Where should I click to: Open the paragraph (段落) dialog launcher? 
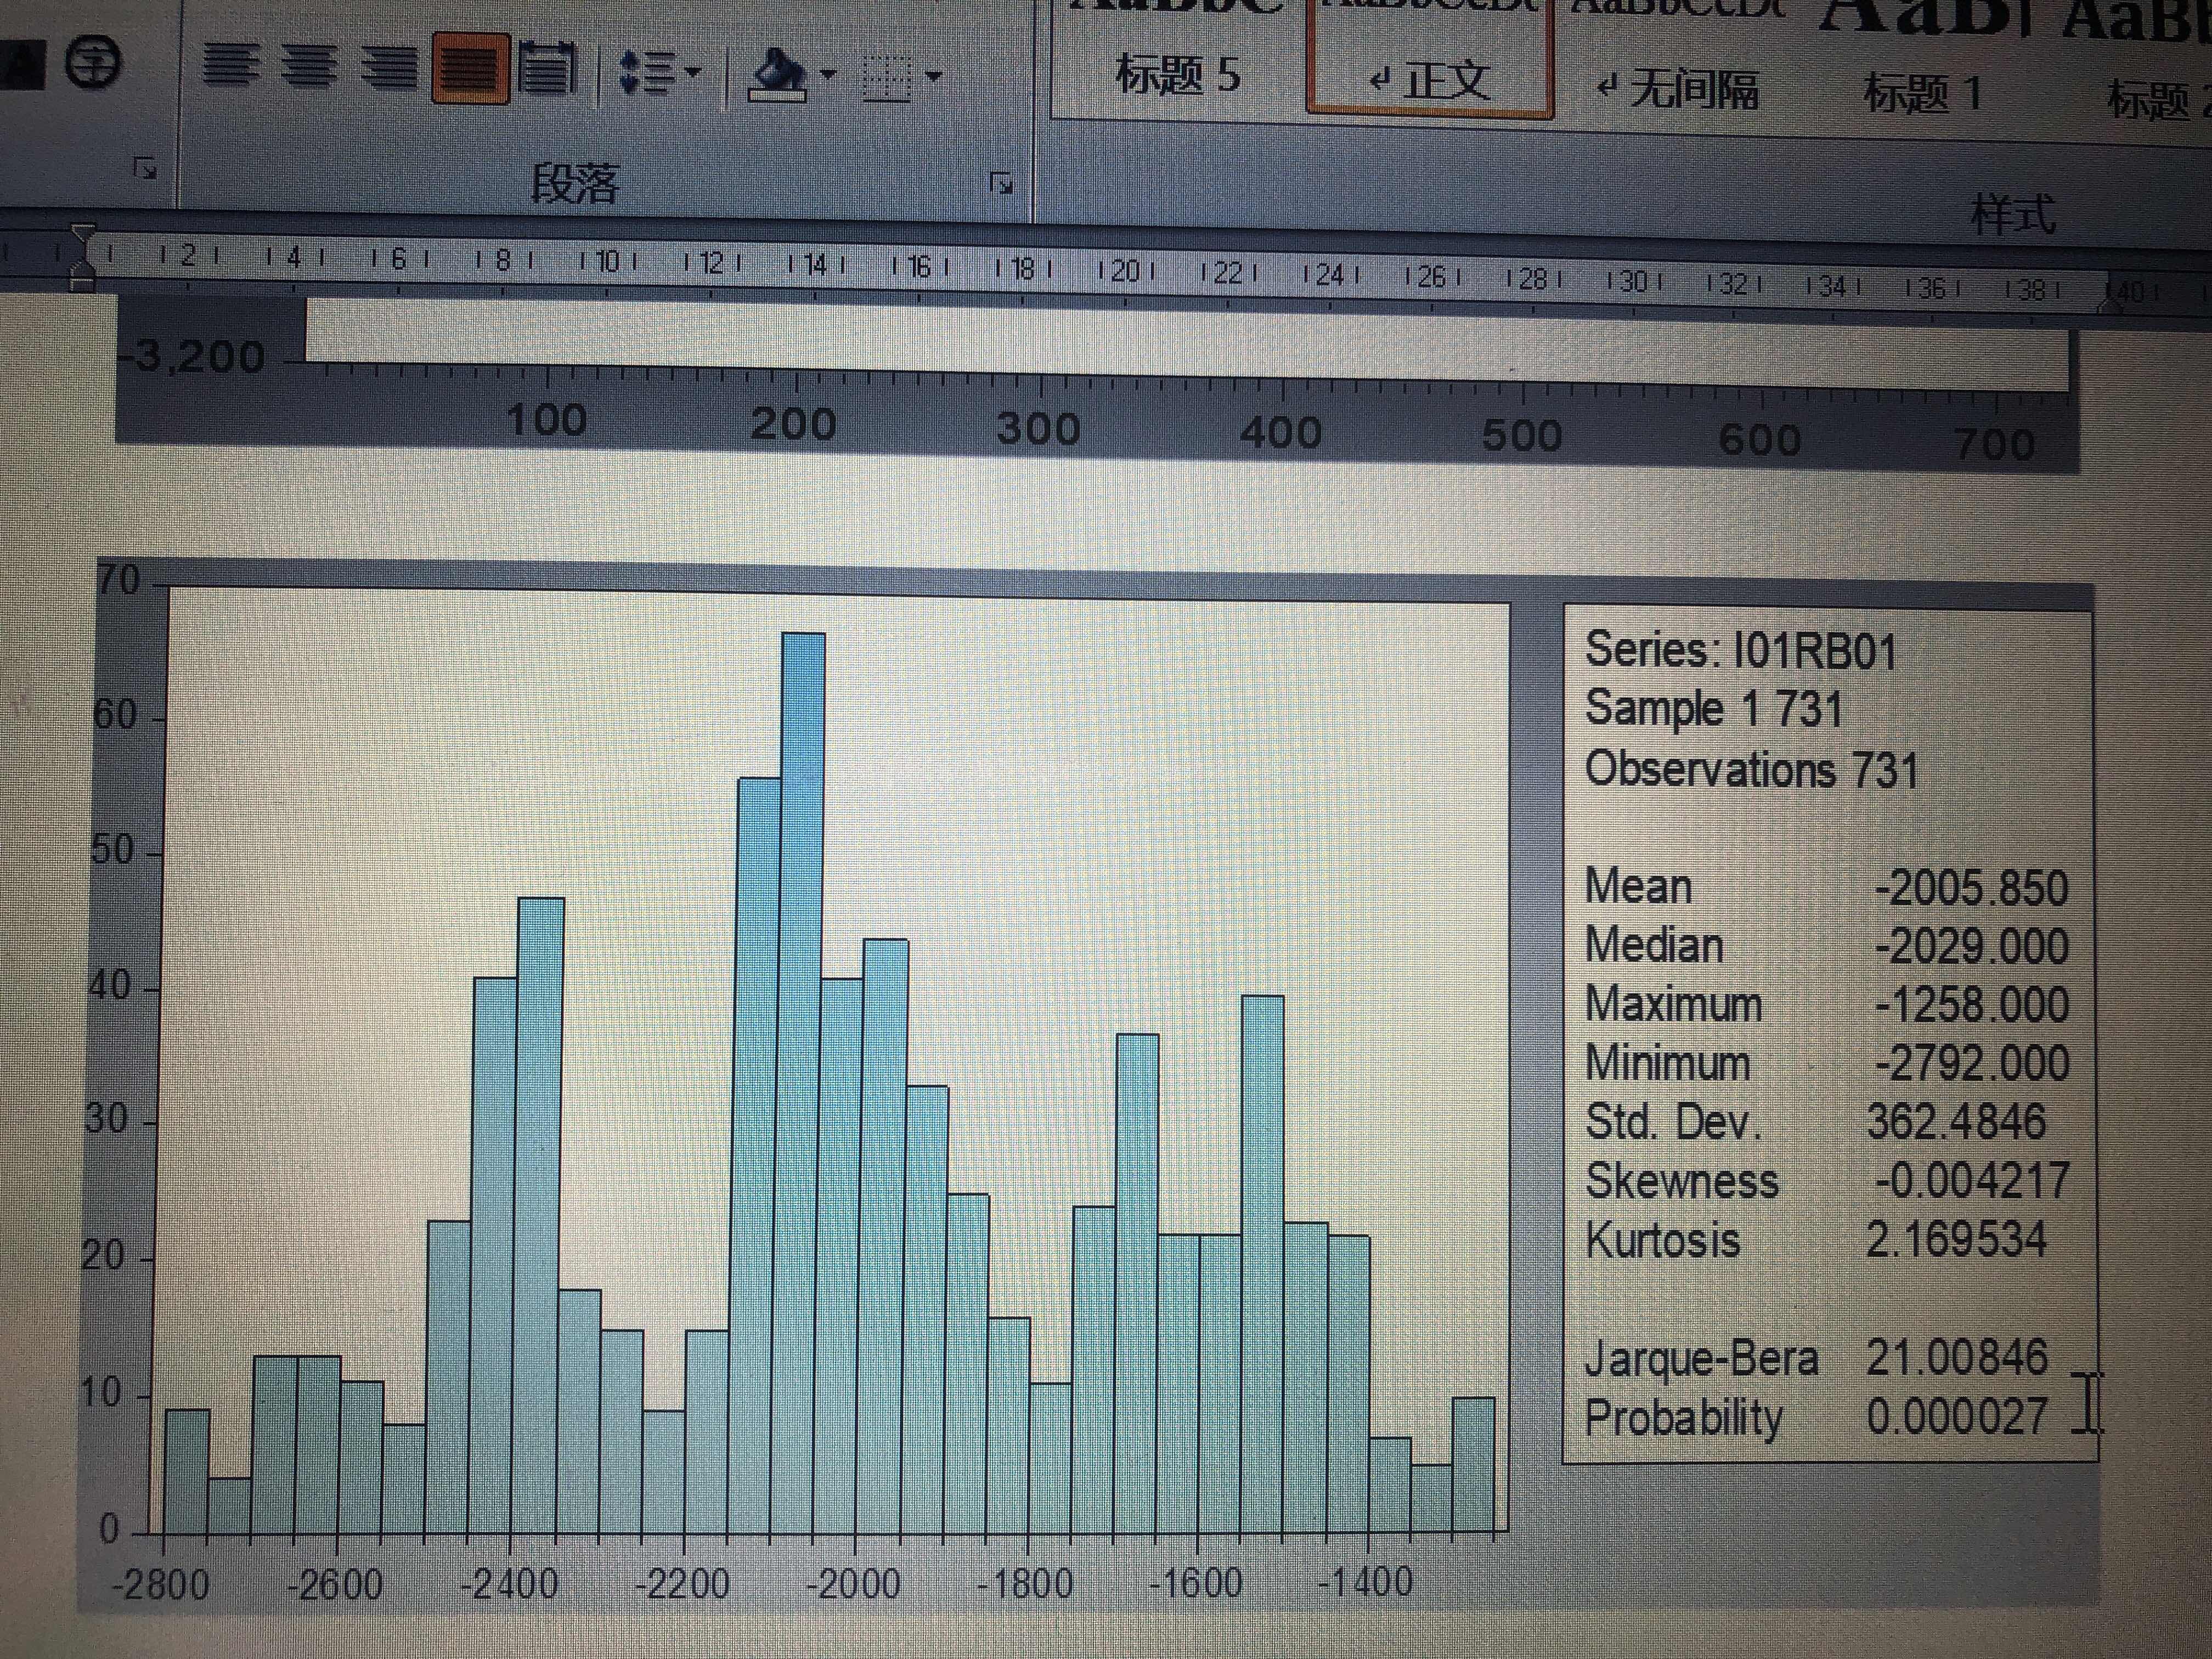click(x=1000, y=183)
